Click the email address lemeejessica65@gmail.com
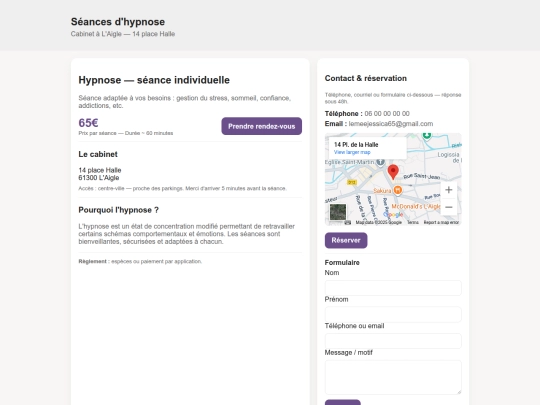 click(x=391, y=124)
